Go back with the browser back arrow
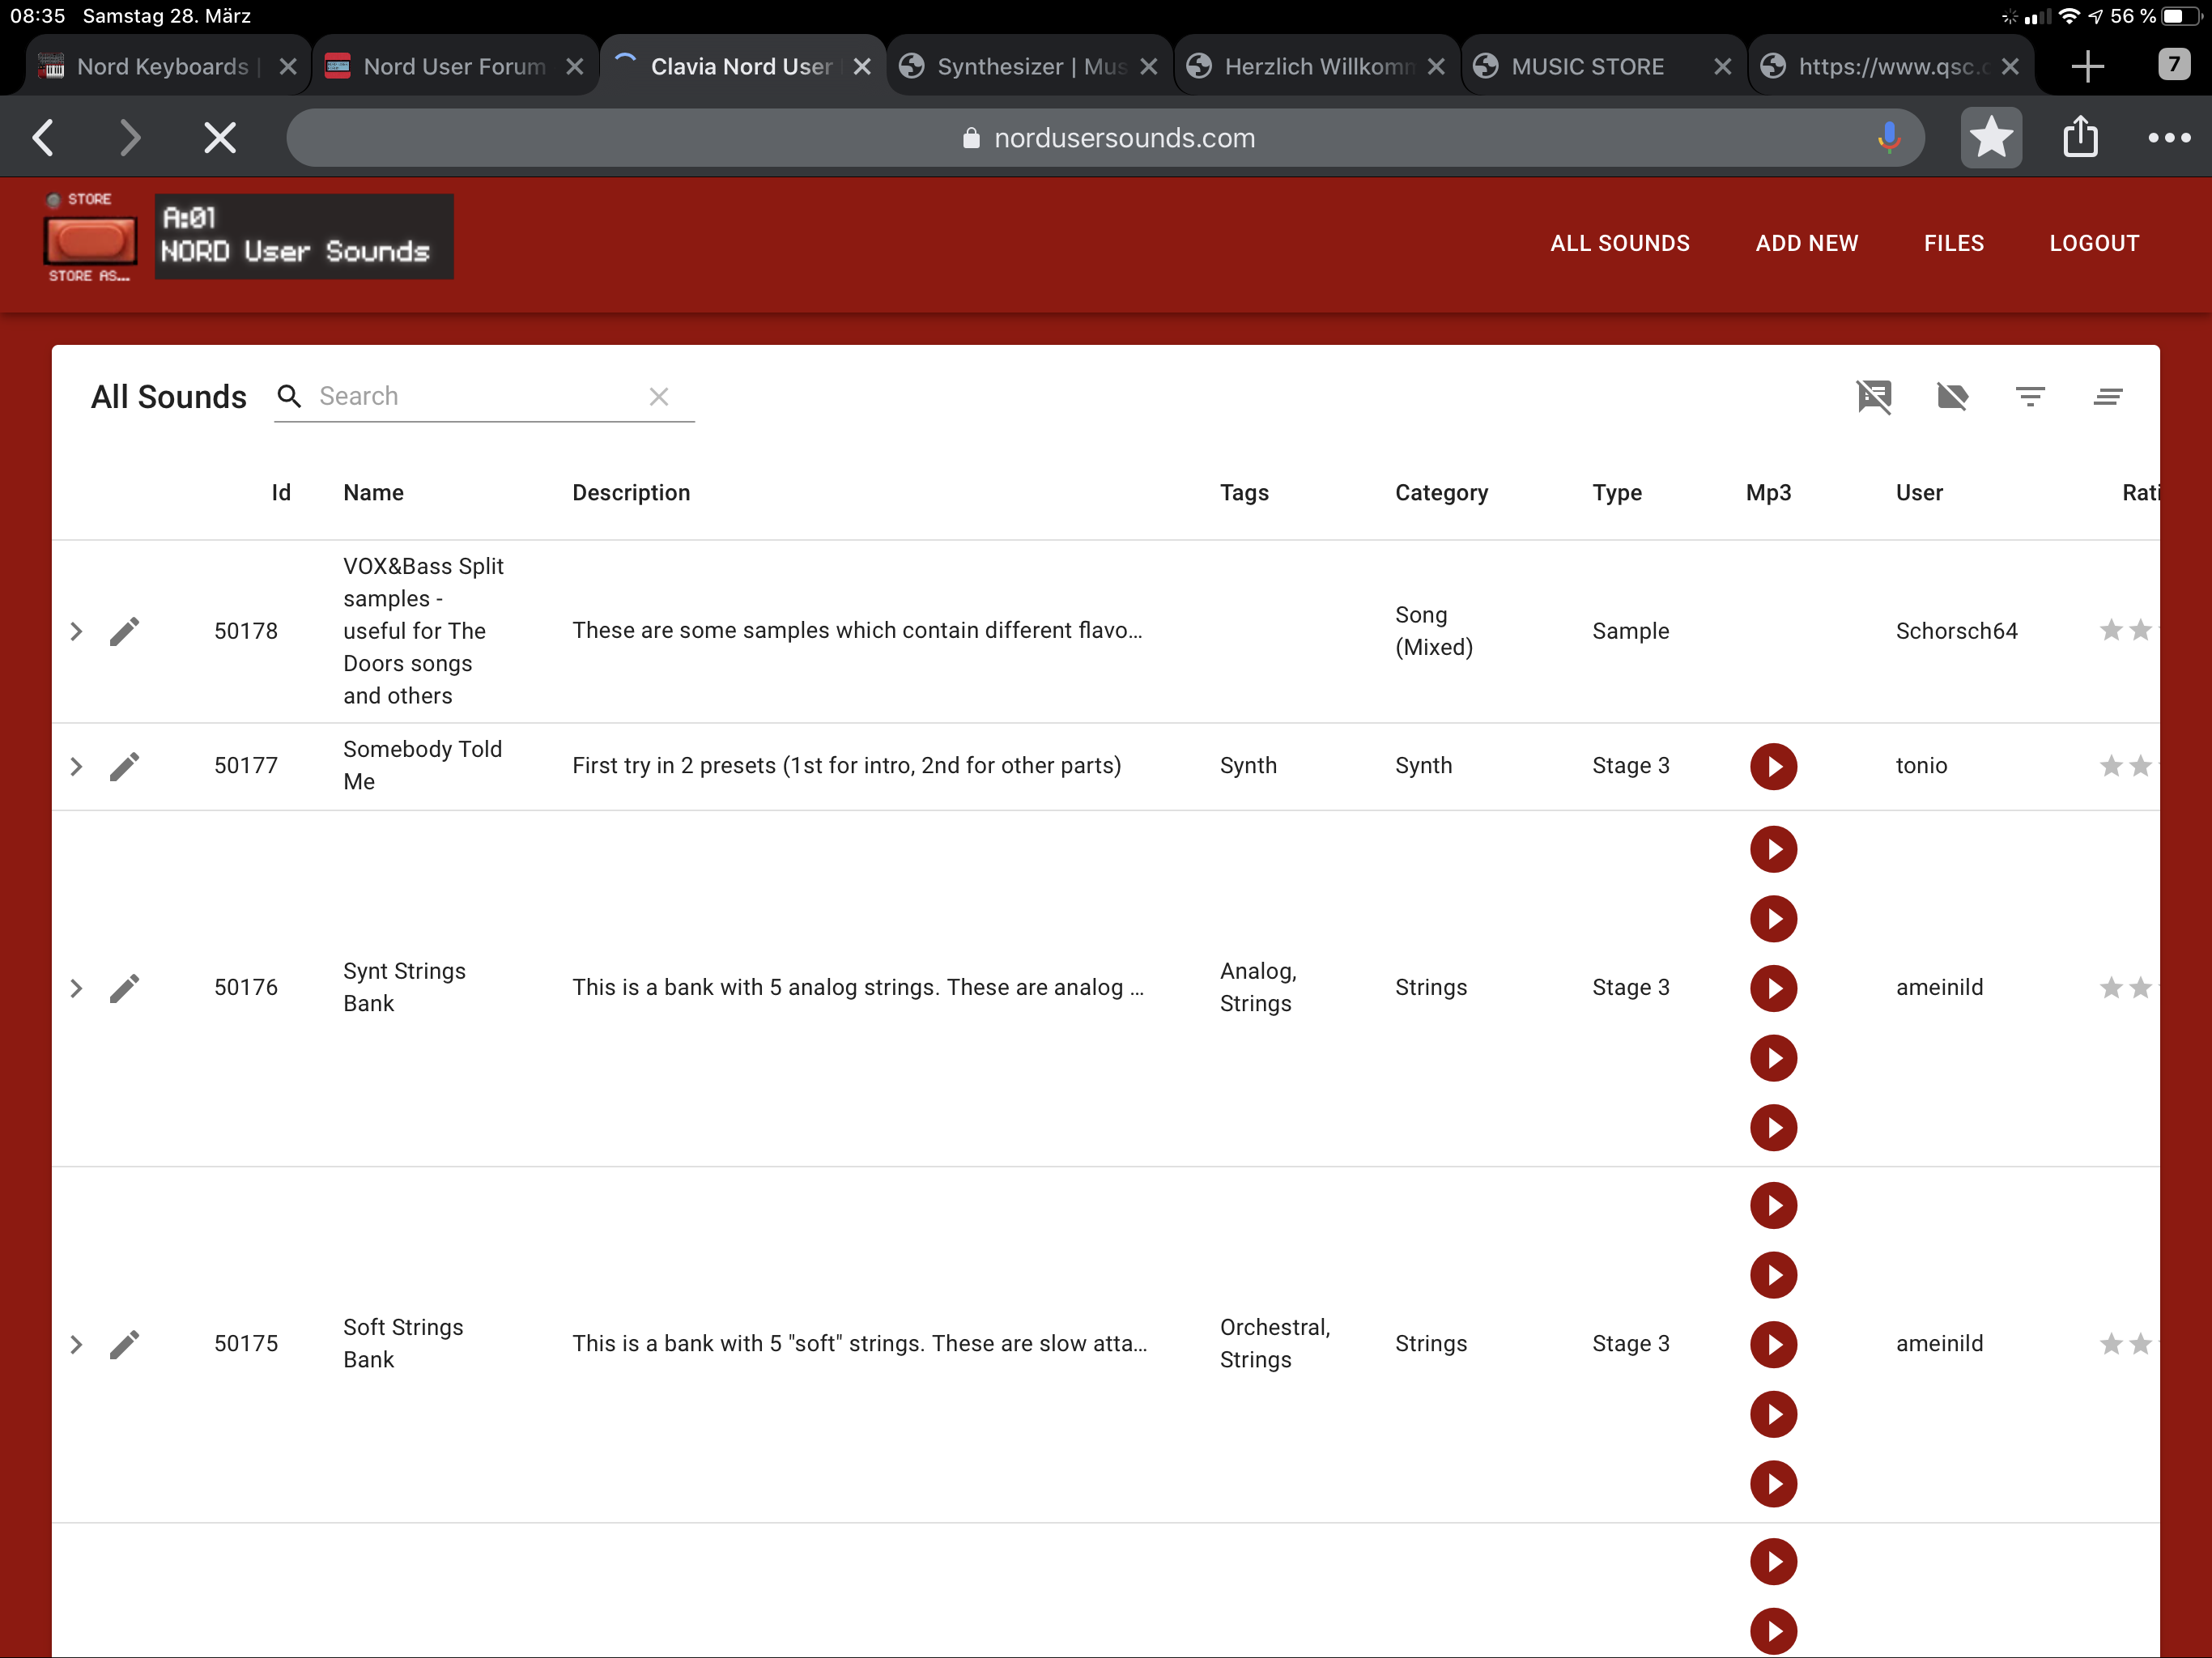 (x=44, y=138)
